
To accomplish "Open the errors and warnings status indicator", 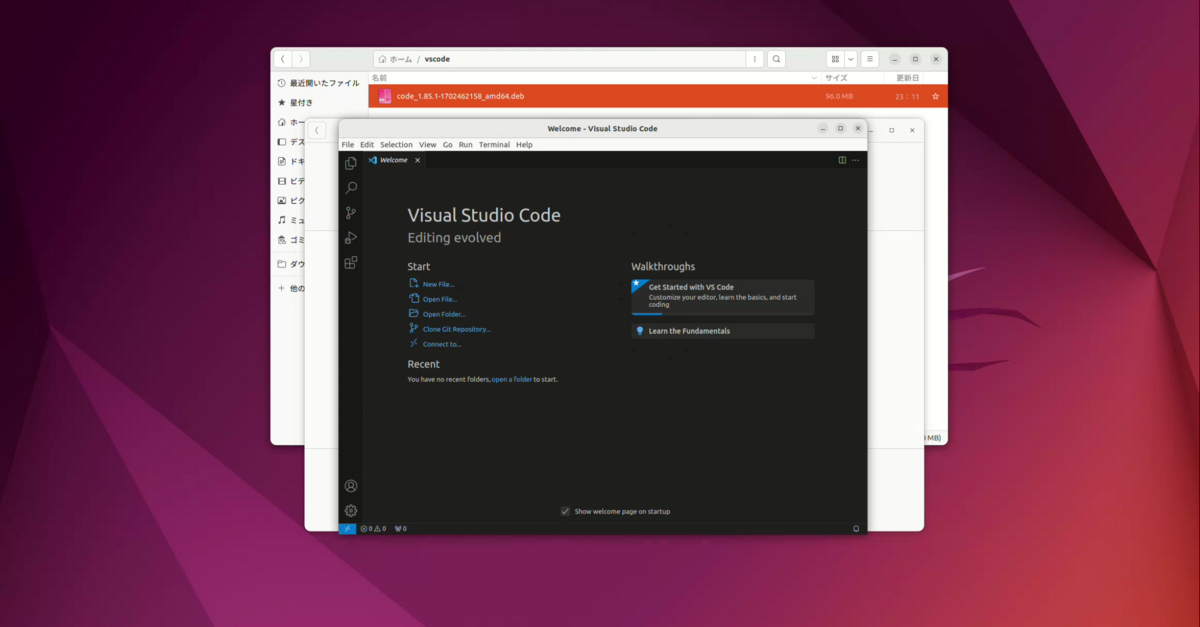I will click(373, 528).
